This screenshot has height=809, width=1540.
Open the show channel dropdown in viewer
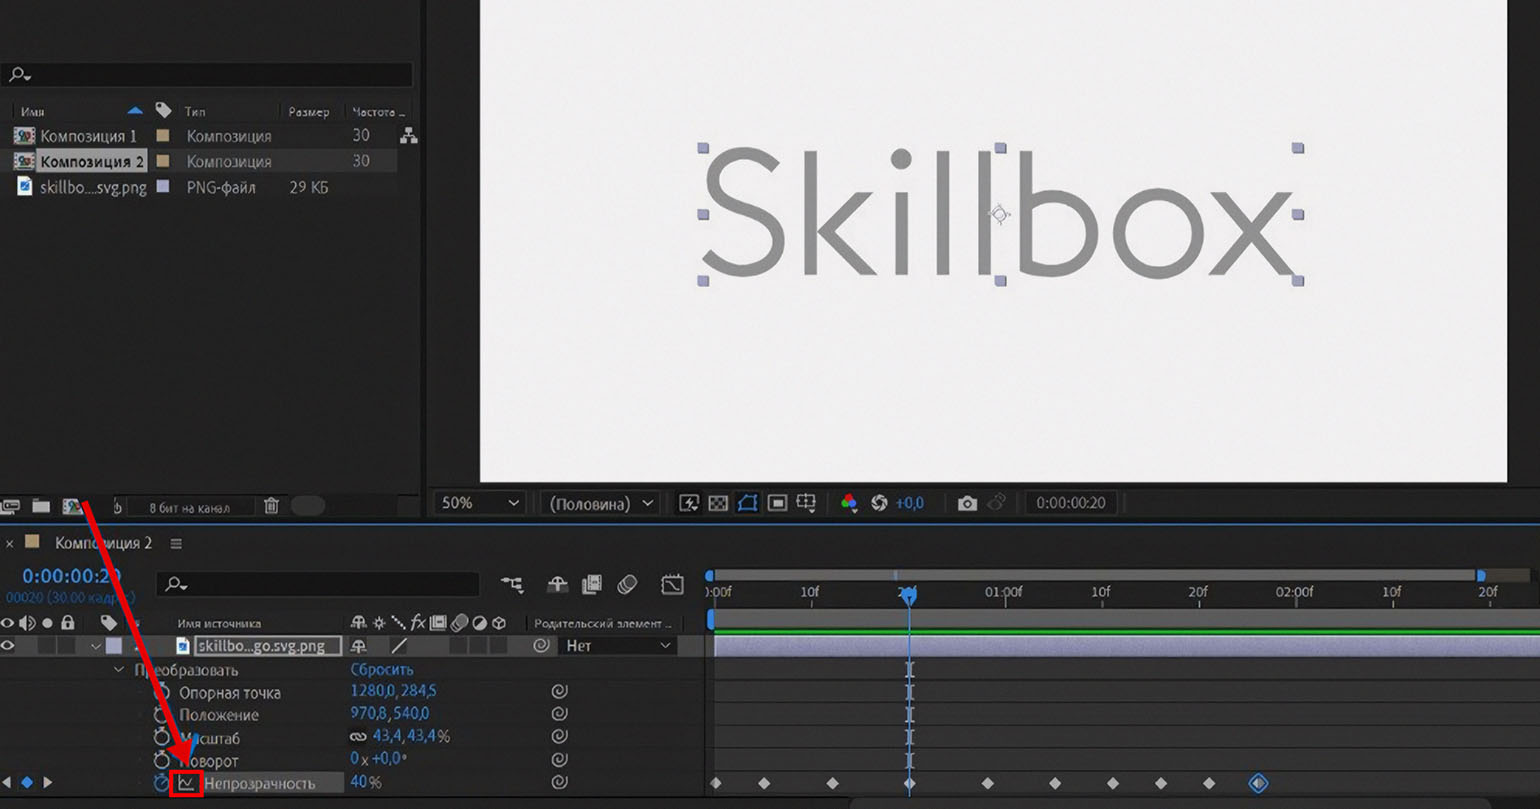849,503
